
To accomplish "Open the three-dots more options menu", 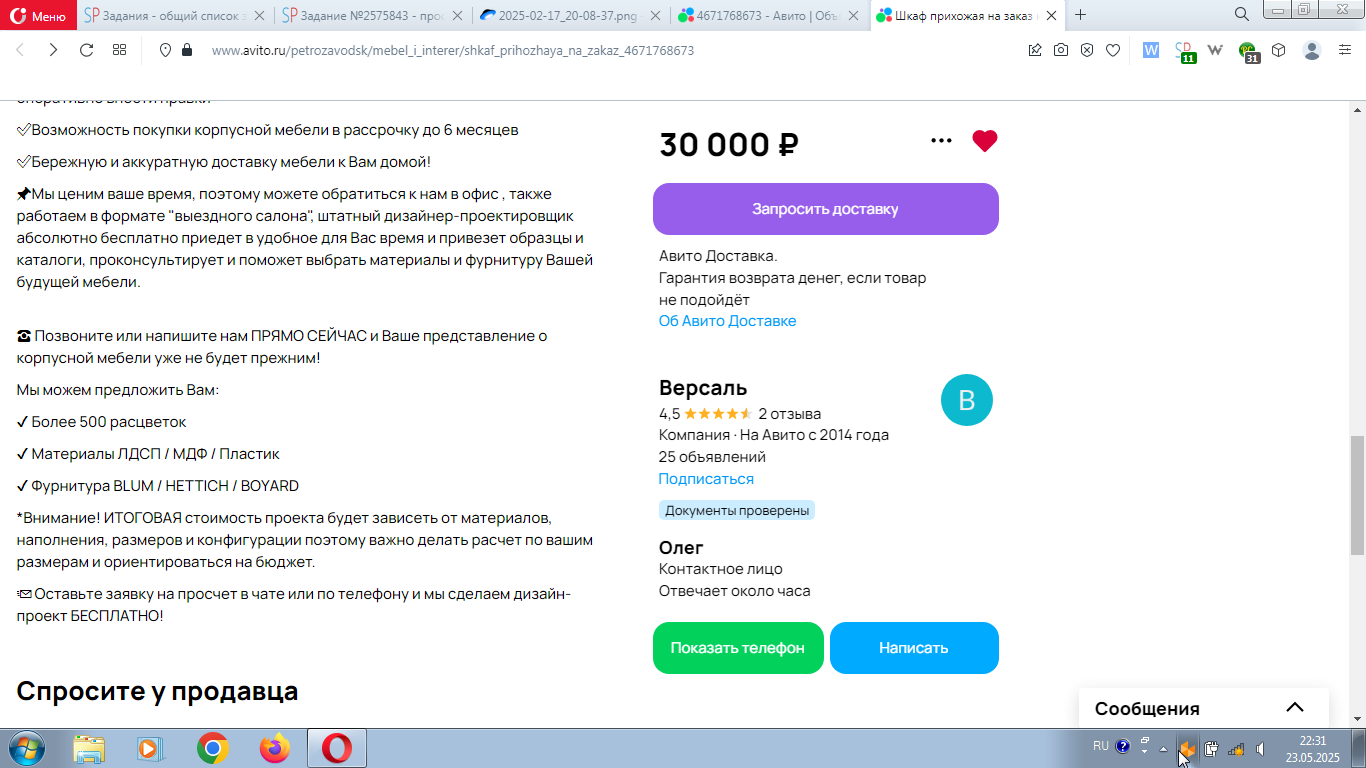I will point(941,141).
